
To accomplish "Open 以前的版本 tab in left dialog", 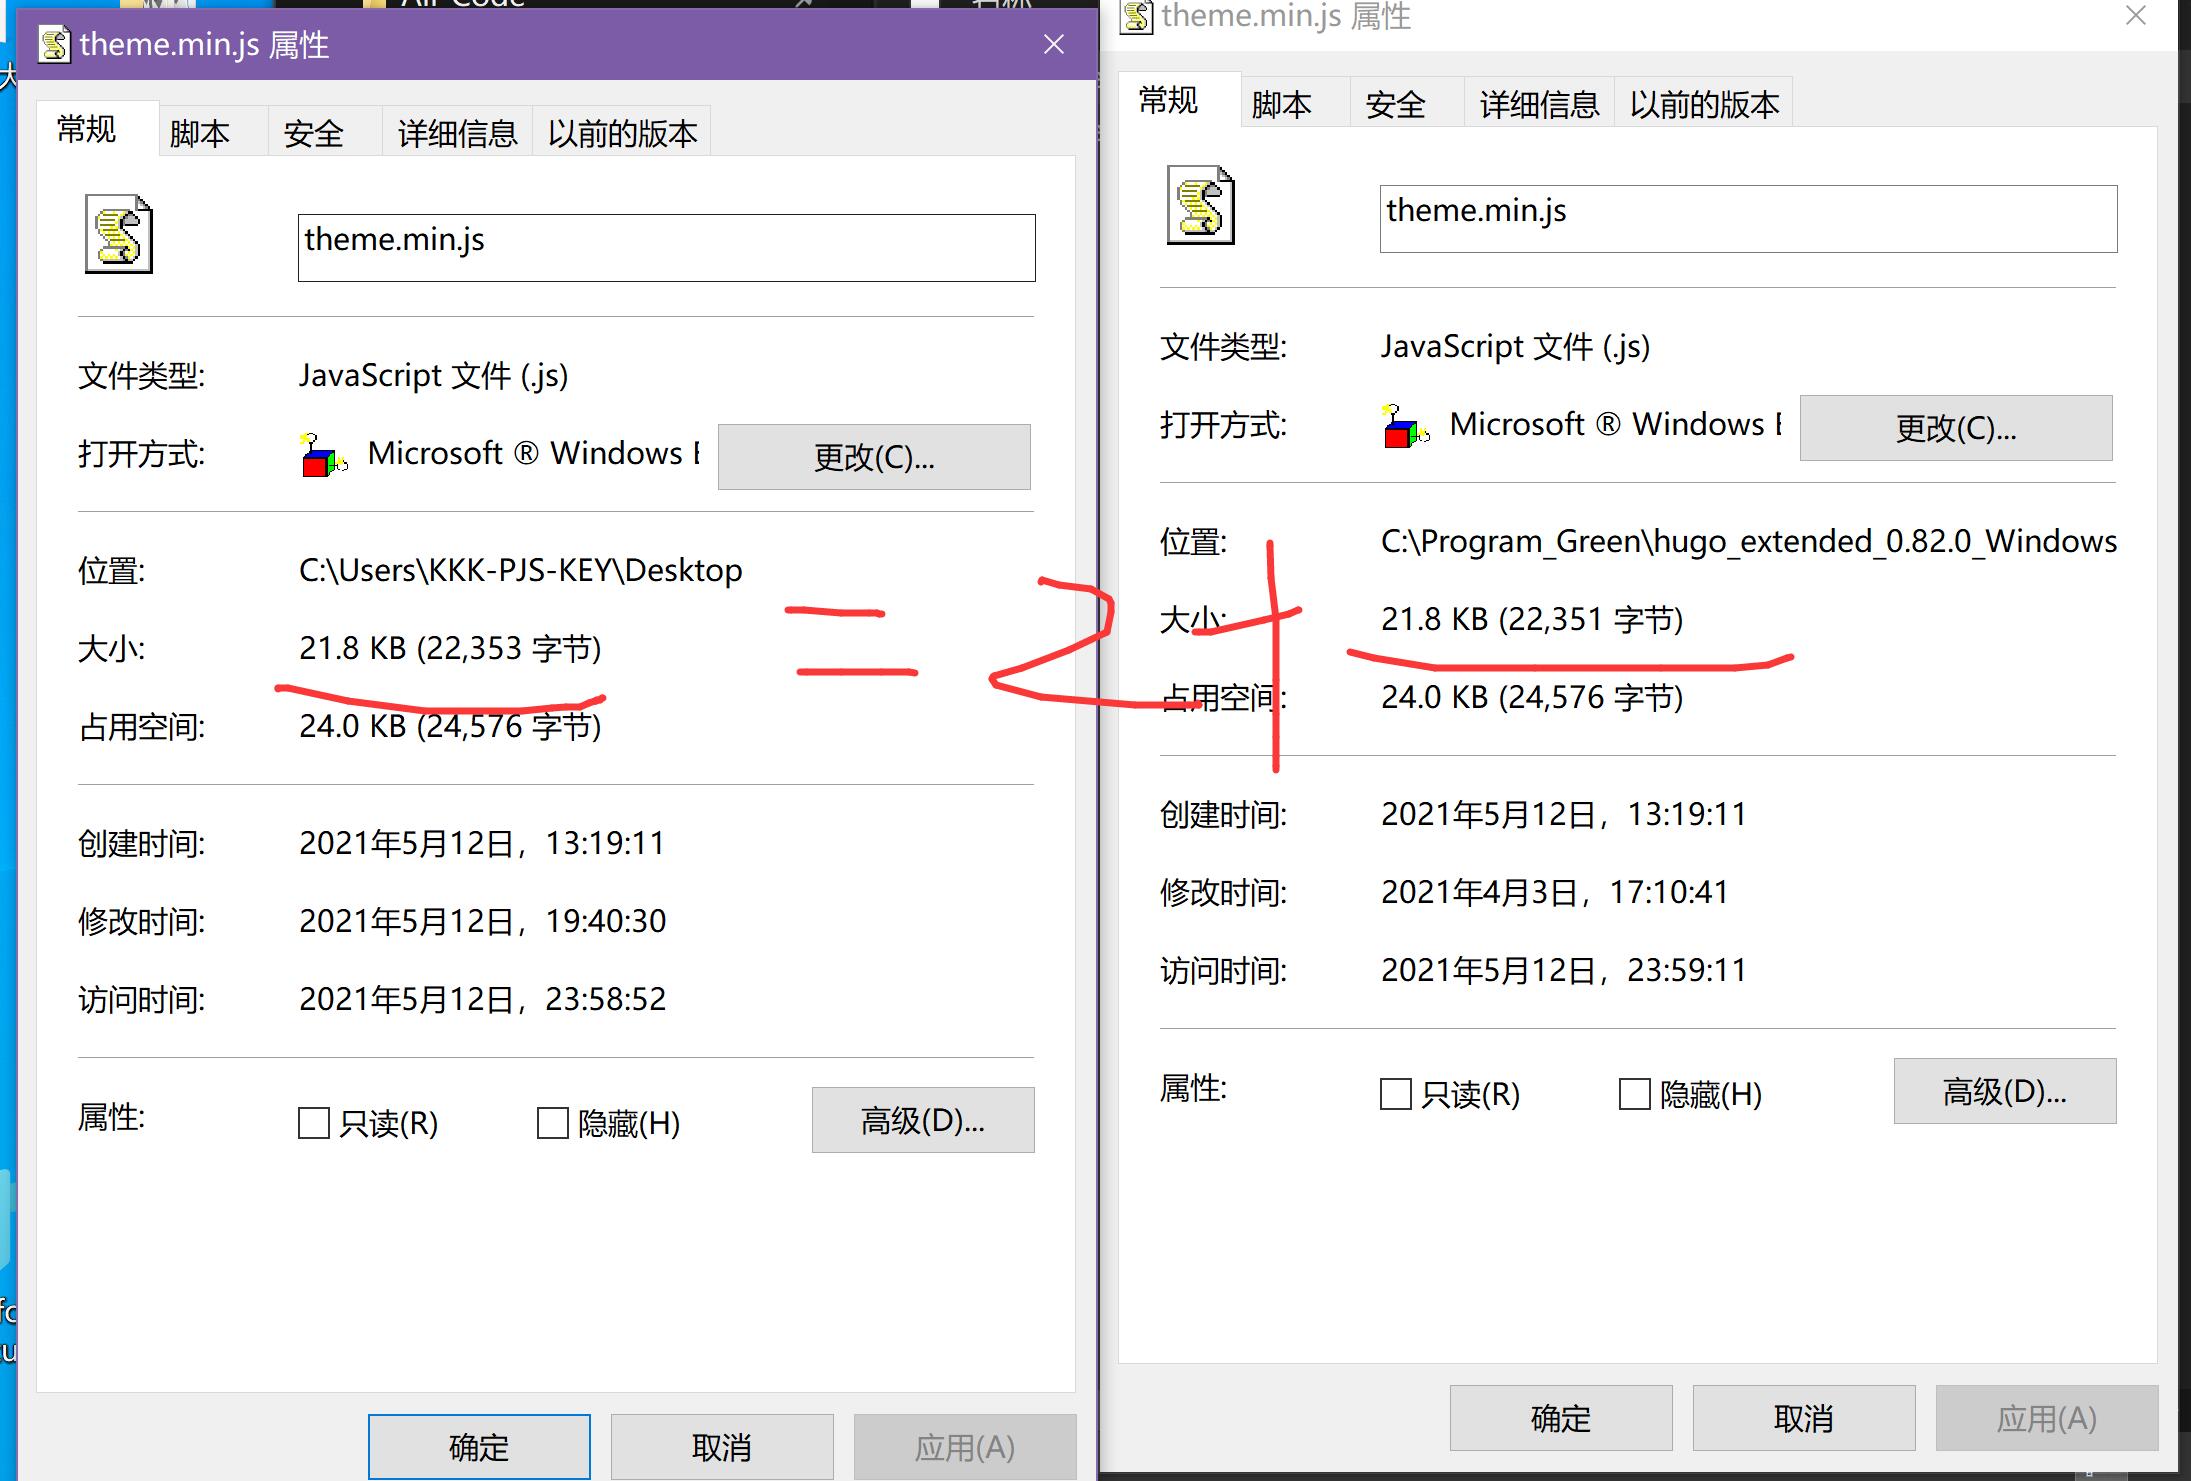I will click(x=622, y=133).
